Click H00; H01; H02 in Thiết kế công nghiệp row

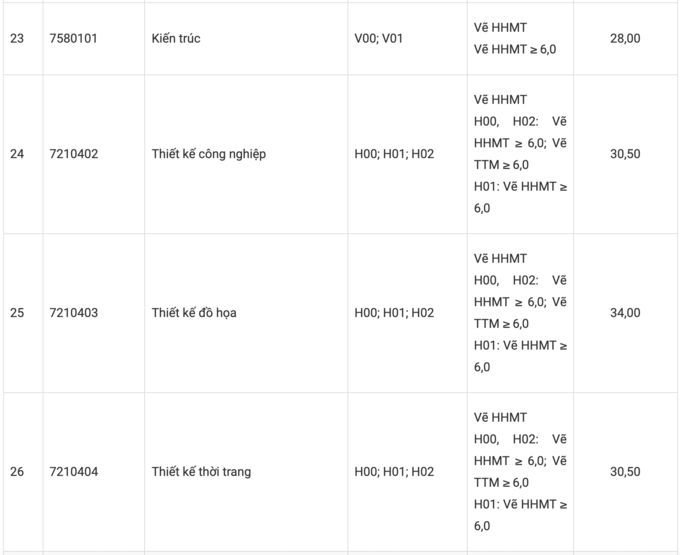[394, 154]
